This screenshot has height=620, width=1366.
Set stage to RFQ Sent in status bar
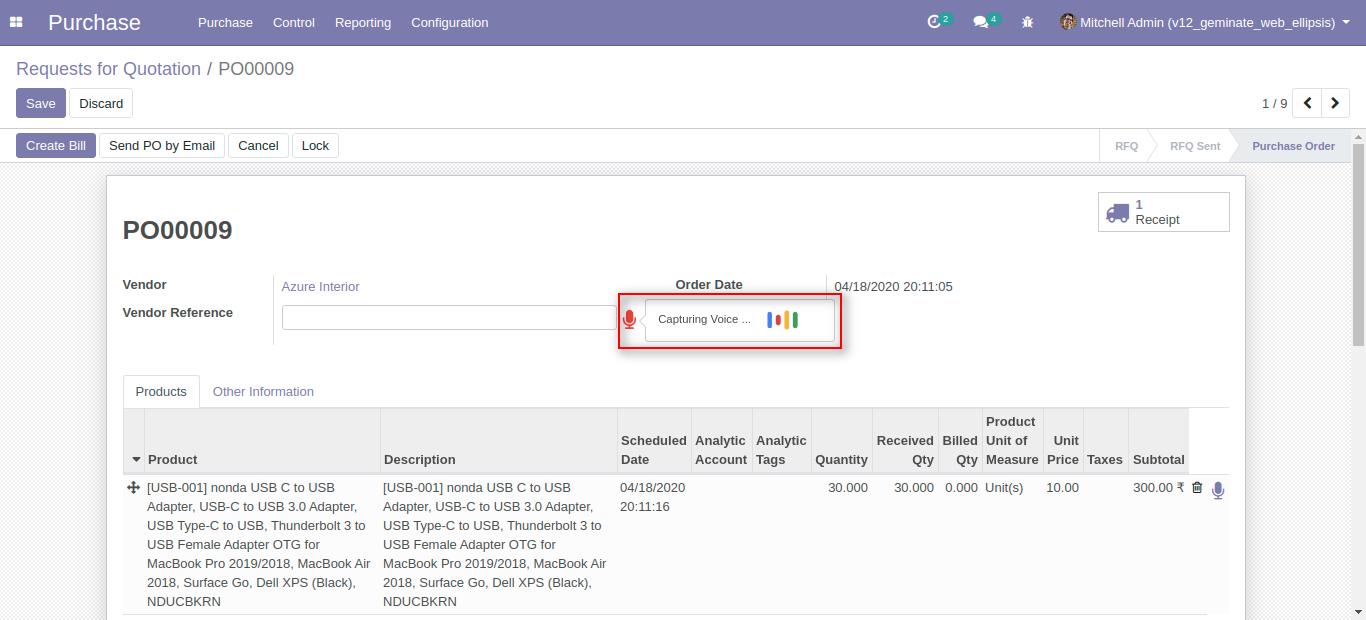[x=1194, y=146]
